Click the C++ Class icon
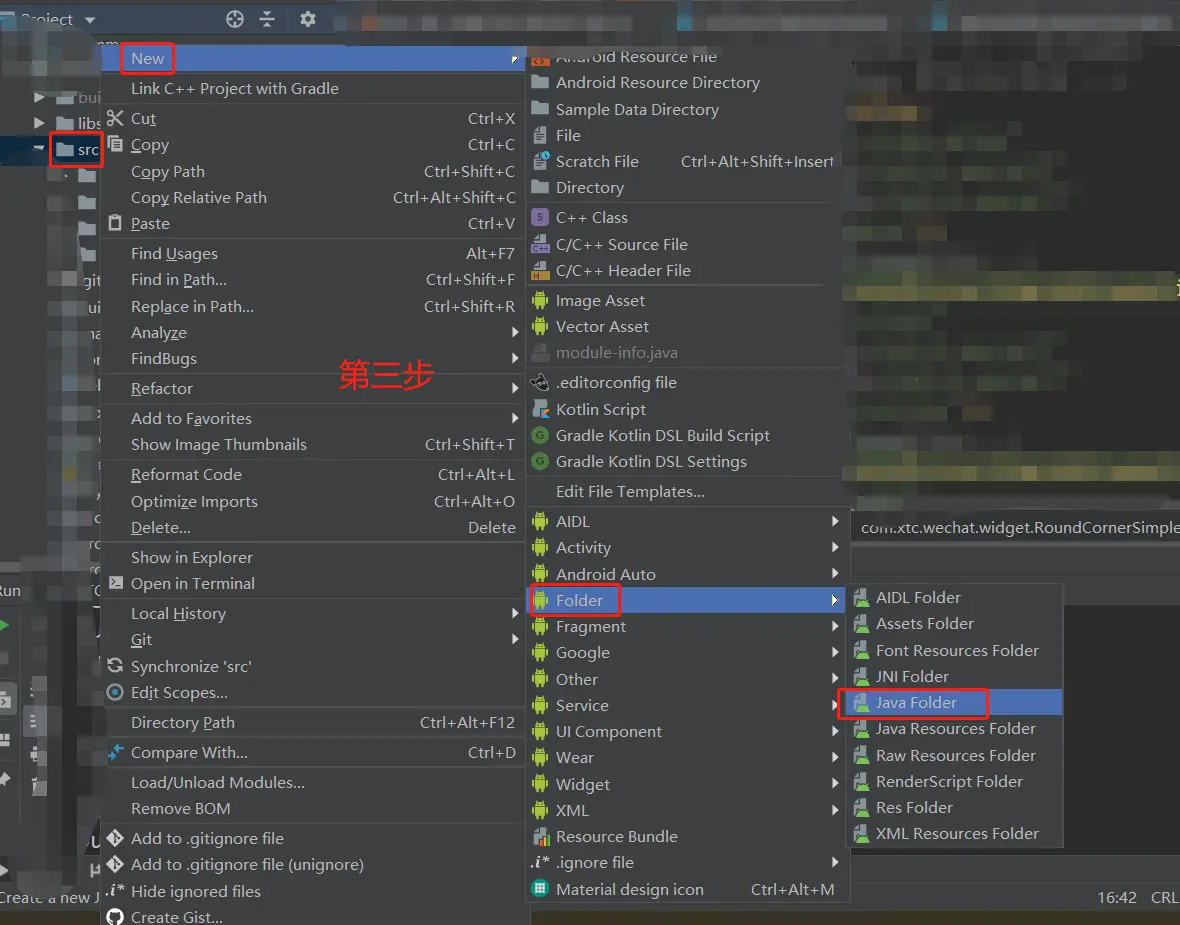Viewport: 1180px width, 925px height. (x=540, y=217)
